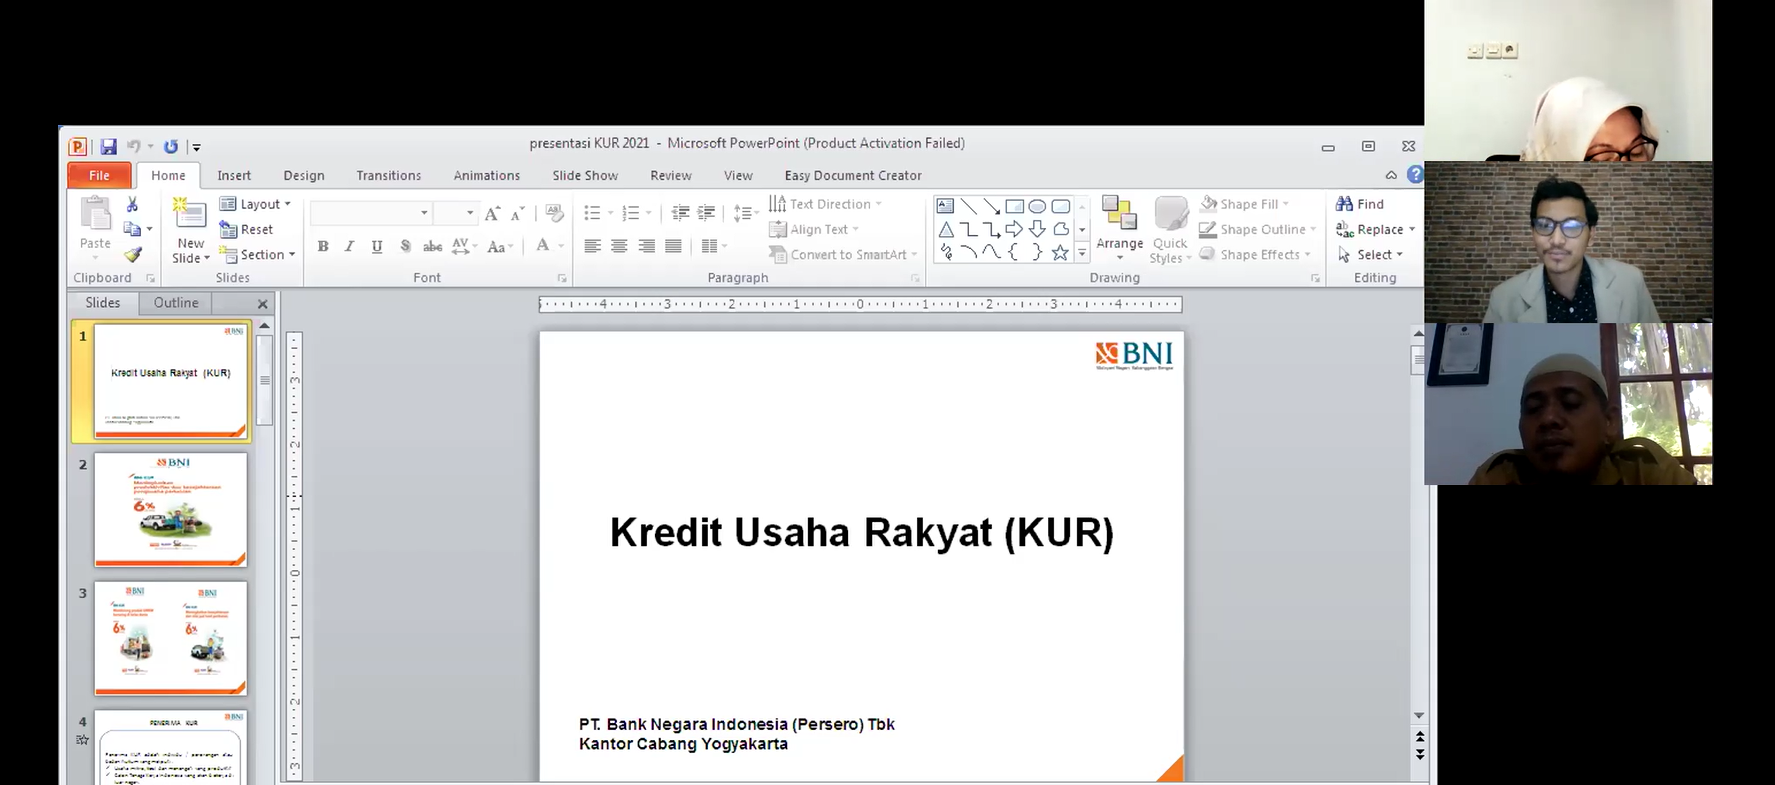Justify the paragraph text
This screenshot has height=785, width=1775.
click(673, 246)
